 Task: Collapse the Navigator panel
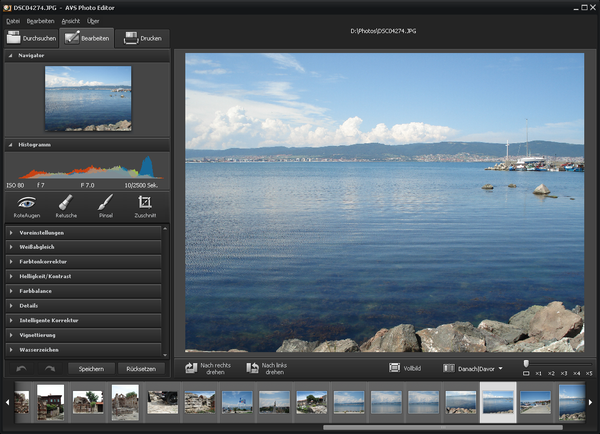tap(11, 55)
